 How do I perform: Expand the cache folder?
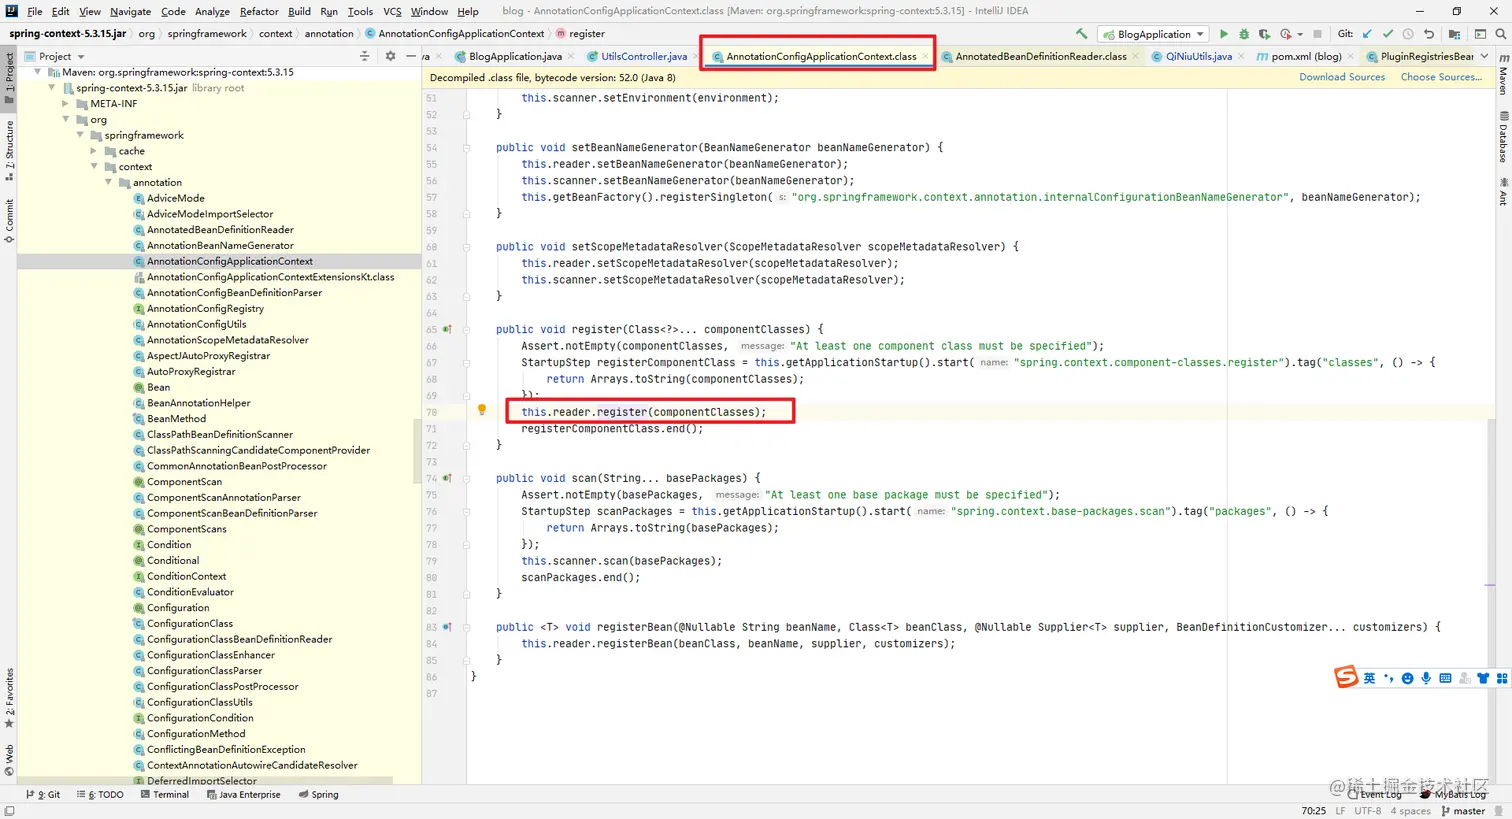94,151
